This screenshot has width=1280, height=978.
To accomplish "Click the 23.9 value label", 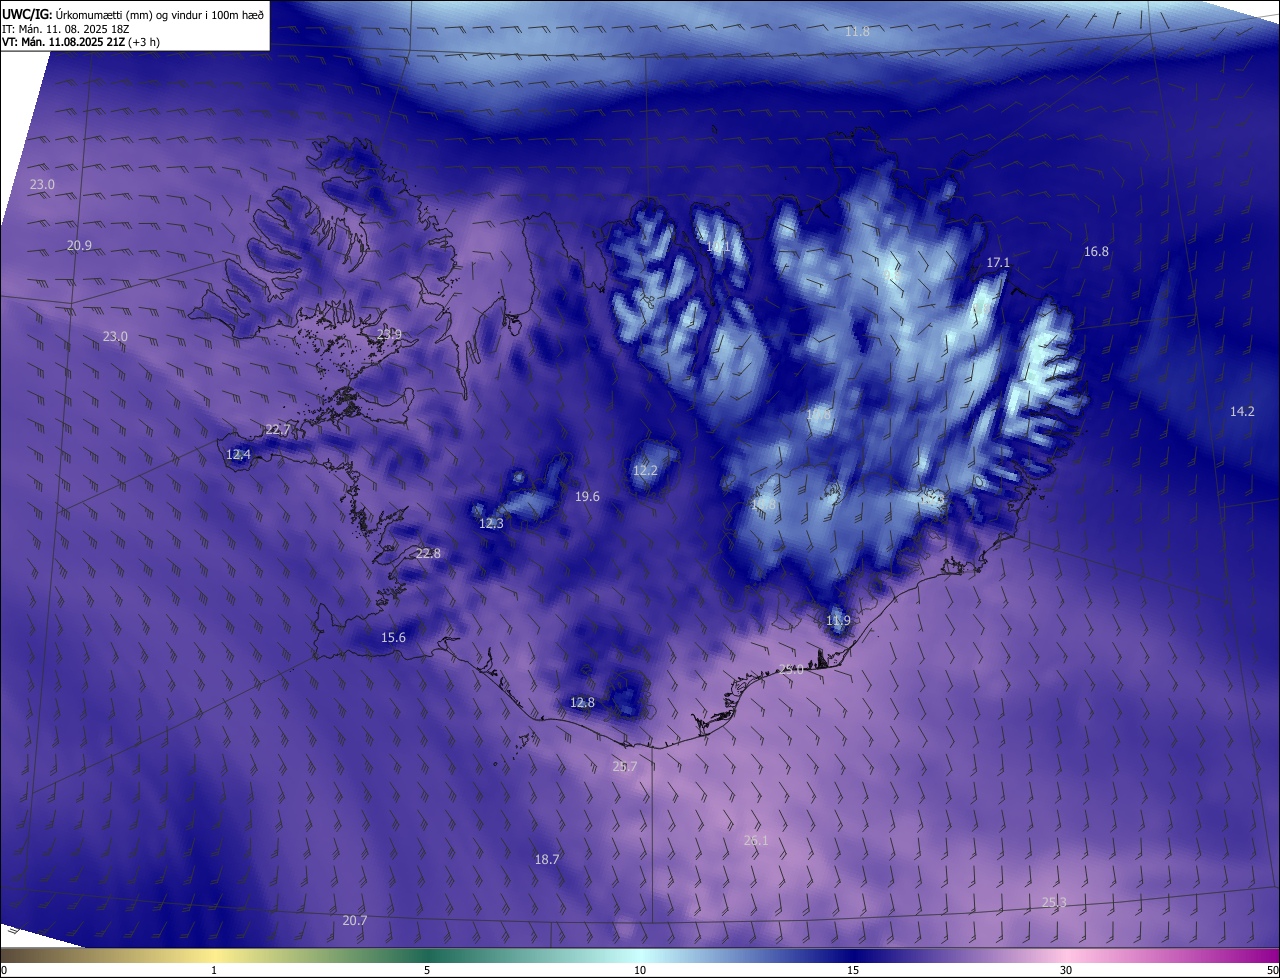I will point(389,335).
